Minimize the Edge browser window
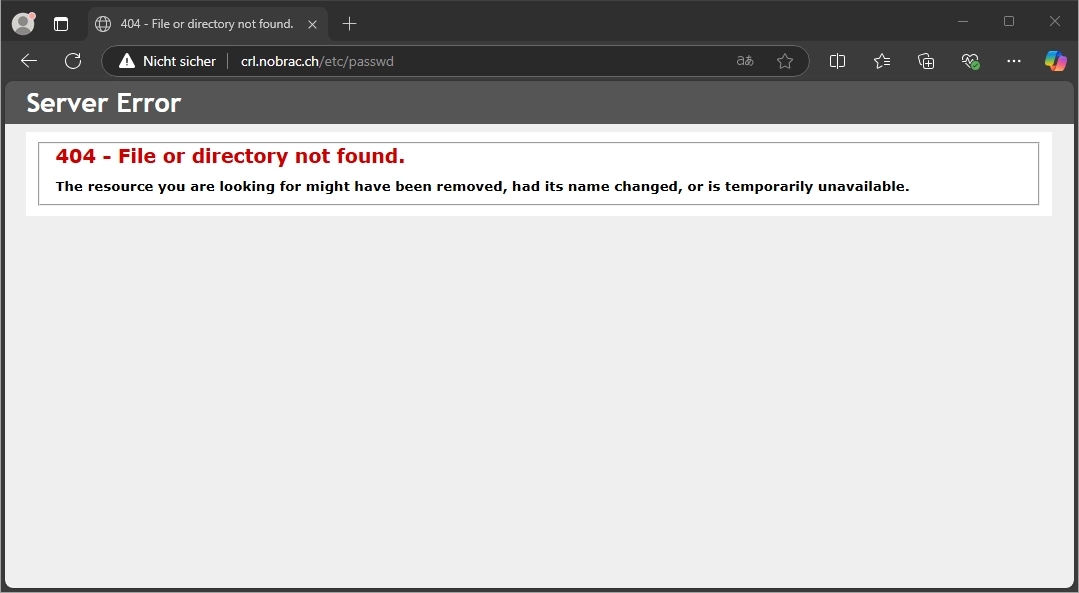1079x593 pixels. (x=963, y=21)
